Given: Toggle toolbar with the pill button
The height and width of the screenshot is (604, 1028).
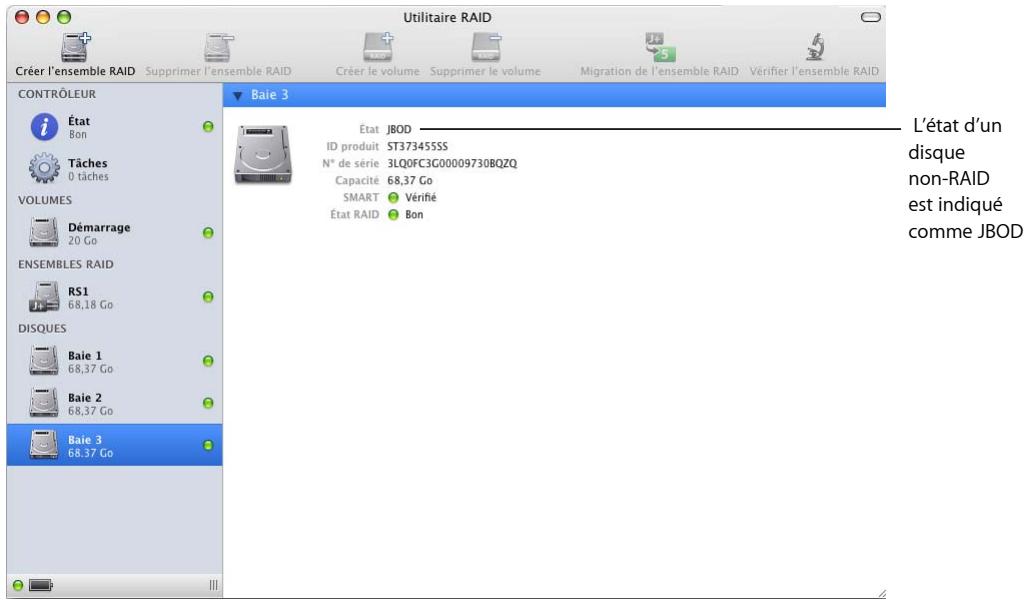Looking at the screenshot, I should click(x=871, y=17).
